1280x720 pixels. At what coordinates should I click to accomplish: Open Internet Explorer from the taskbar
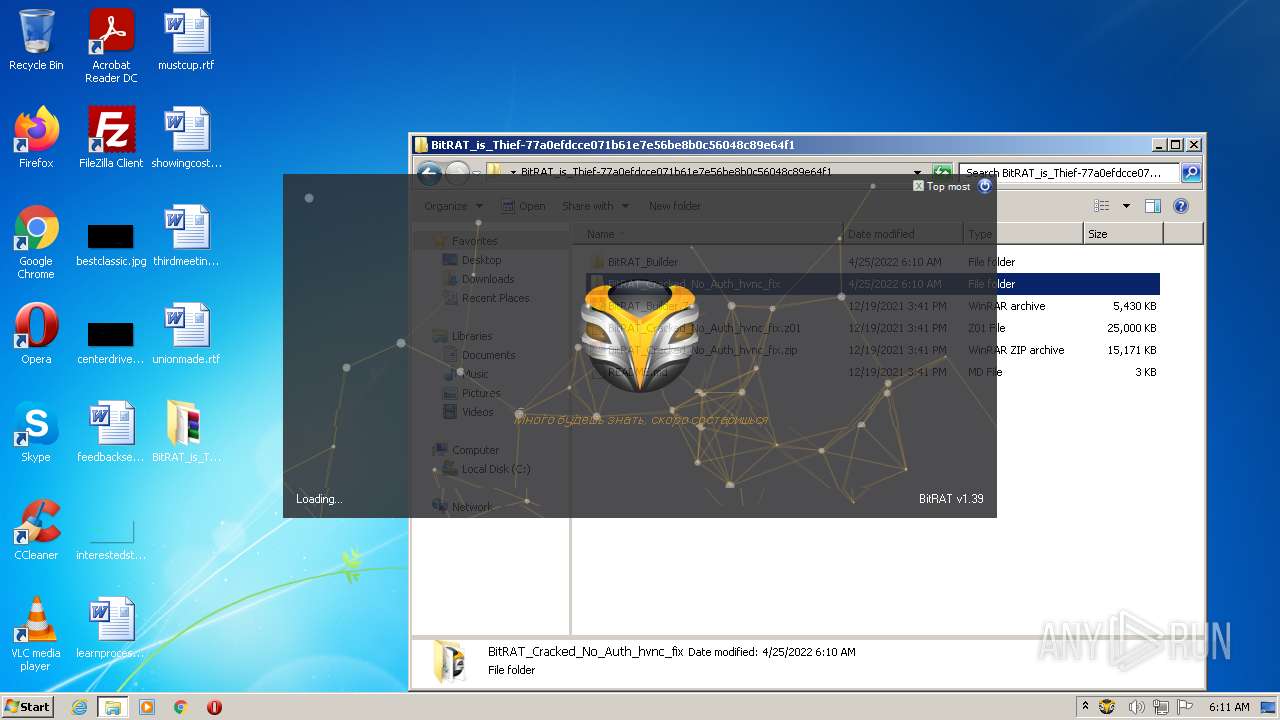(80, 707)
